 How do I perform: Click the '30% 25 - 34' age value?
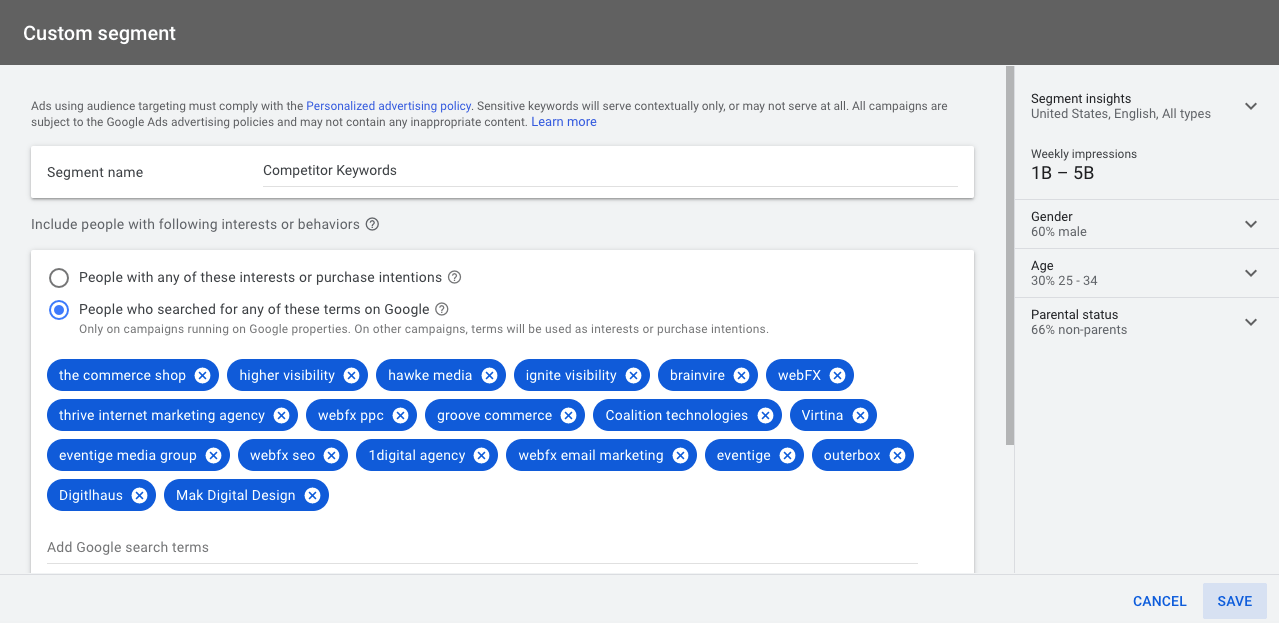1064,281
